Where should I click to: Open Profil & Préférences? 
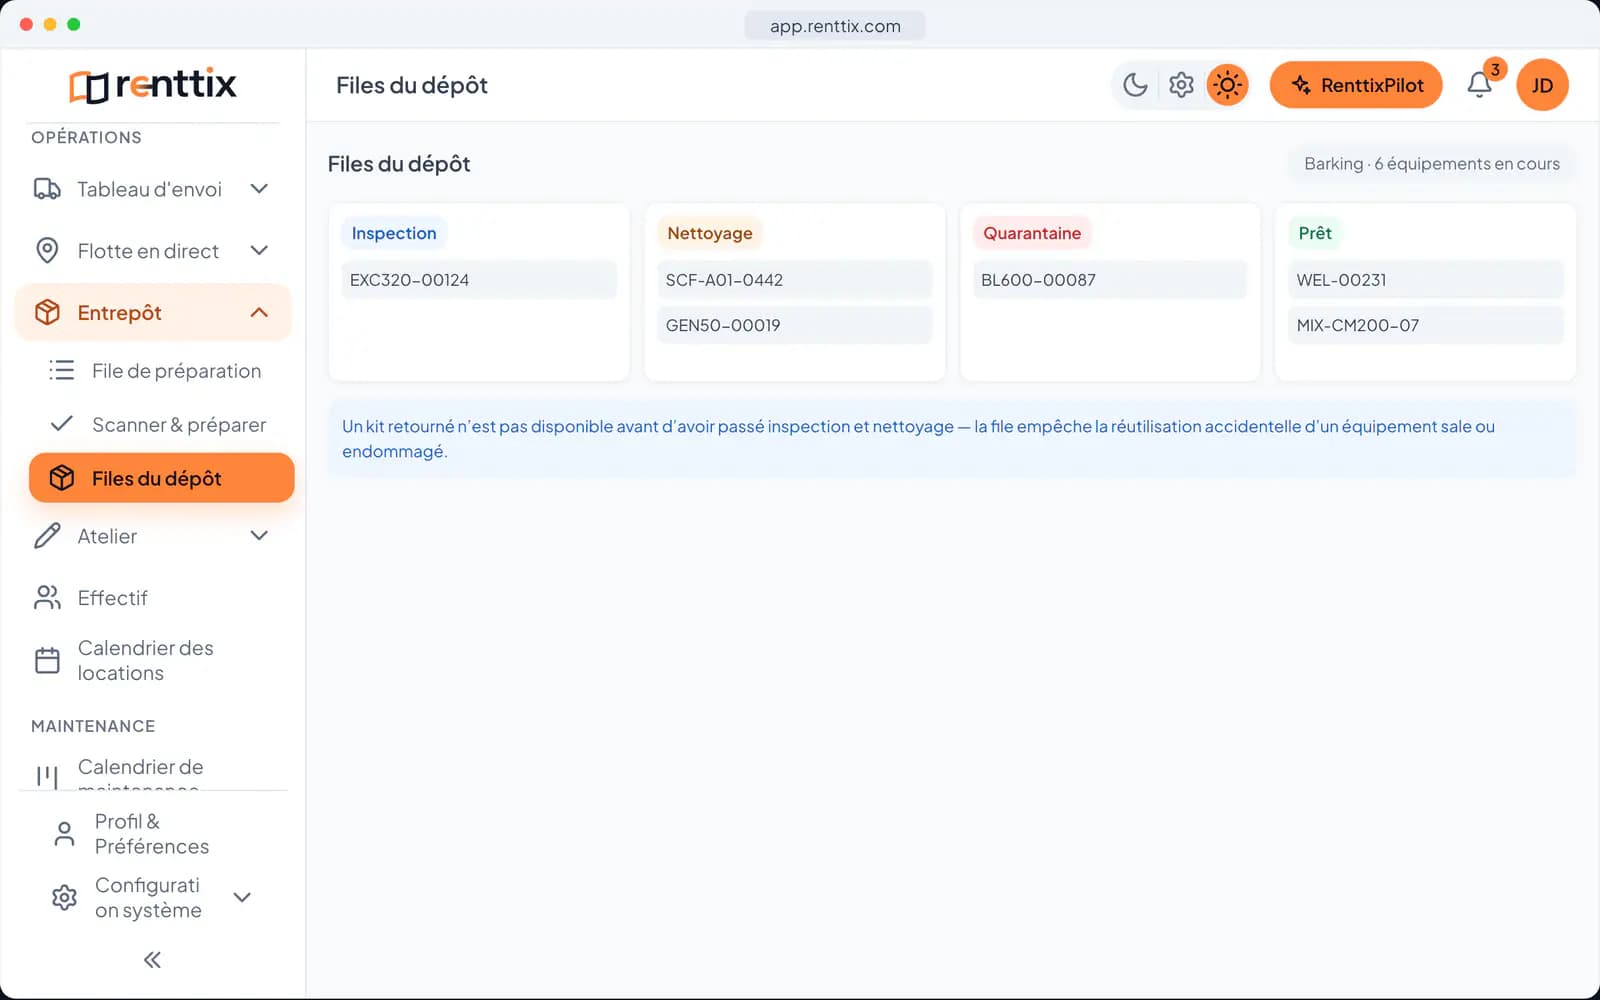[x=152, y=834]
